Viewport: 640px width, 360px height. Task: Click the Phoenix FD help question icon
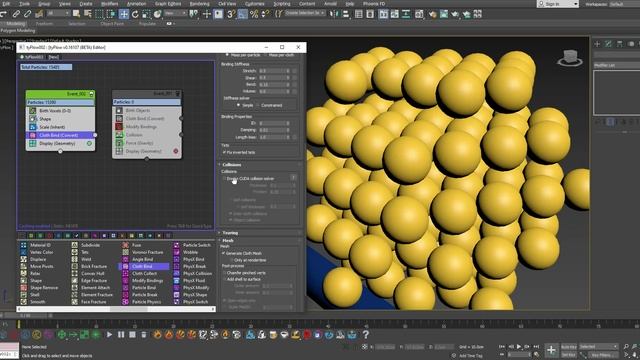(x=366, y=335)
